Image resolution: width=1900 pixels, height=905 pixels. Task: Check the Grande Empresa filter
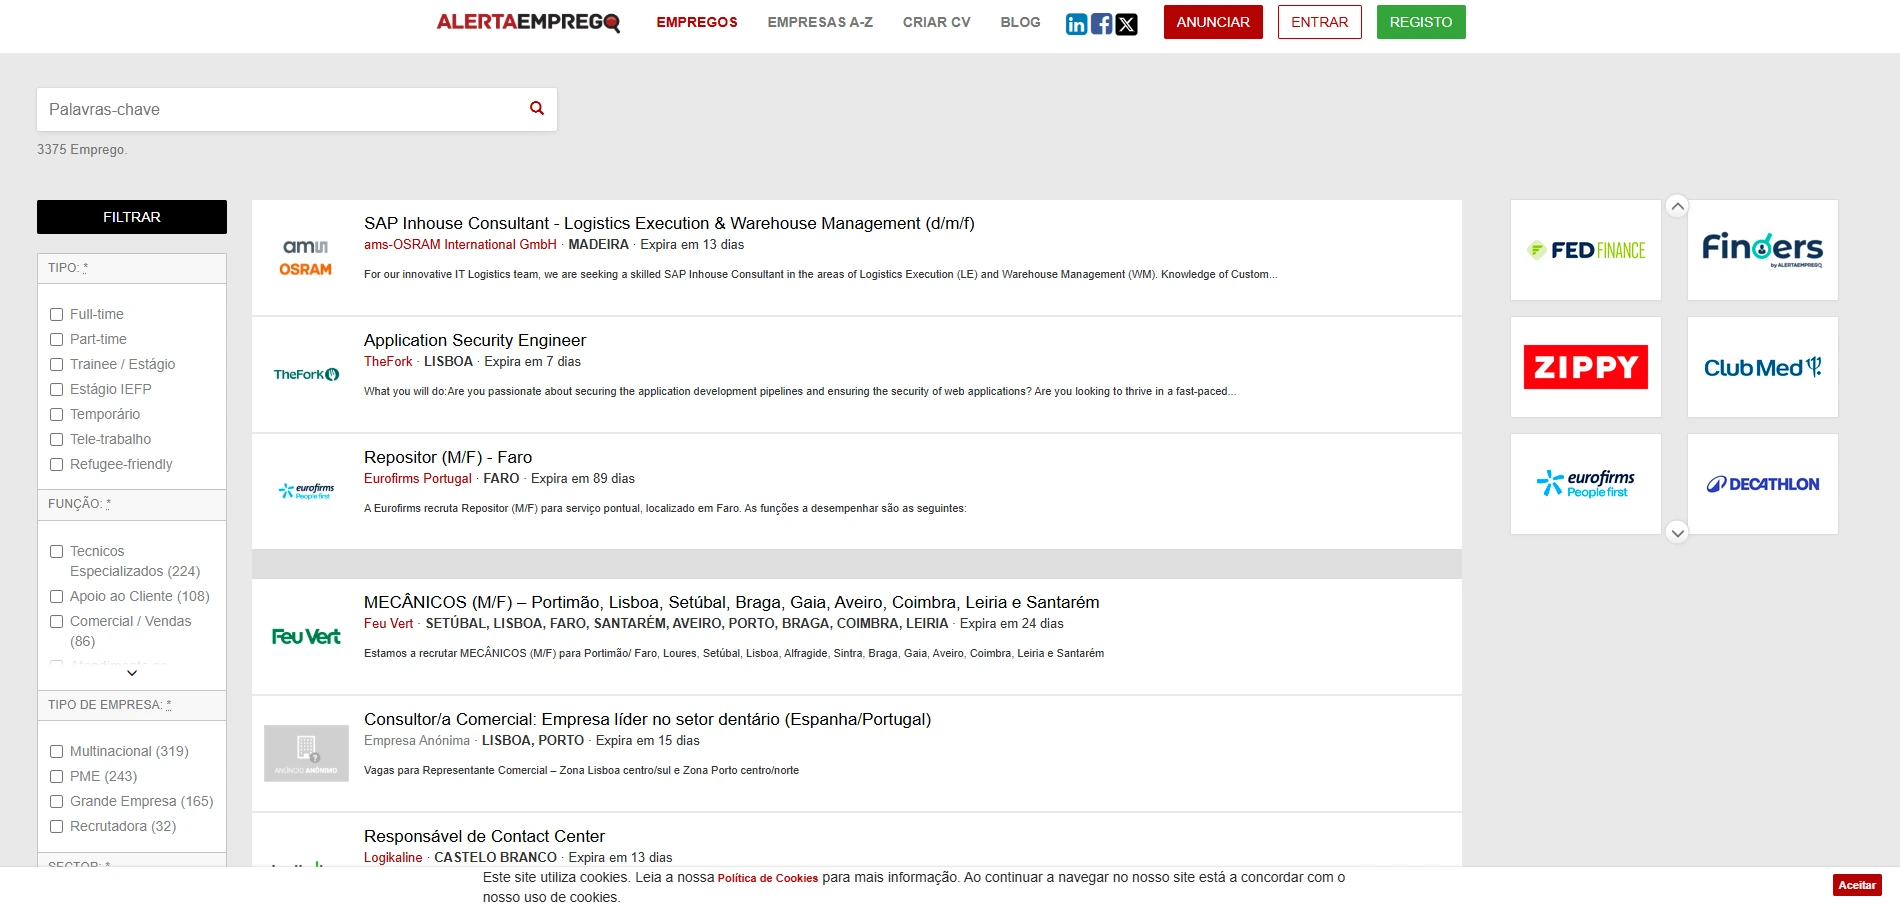pos(57,801)
